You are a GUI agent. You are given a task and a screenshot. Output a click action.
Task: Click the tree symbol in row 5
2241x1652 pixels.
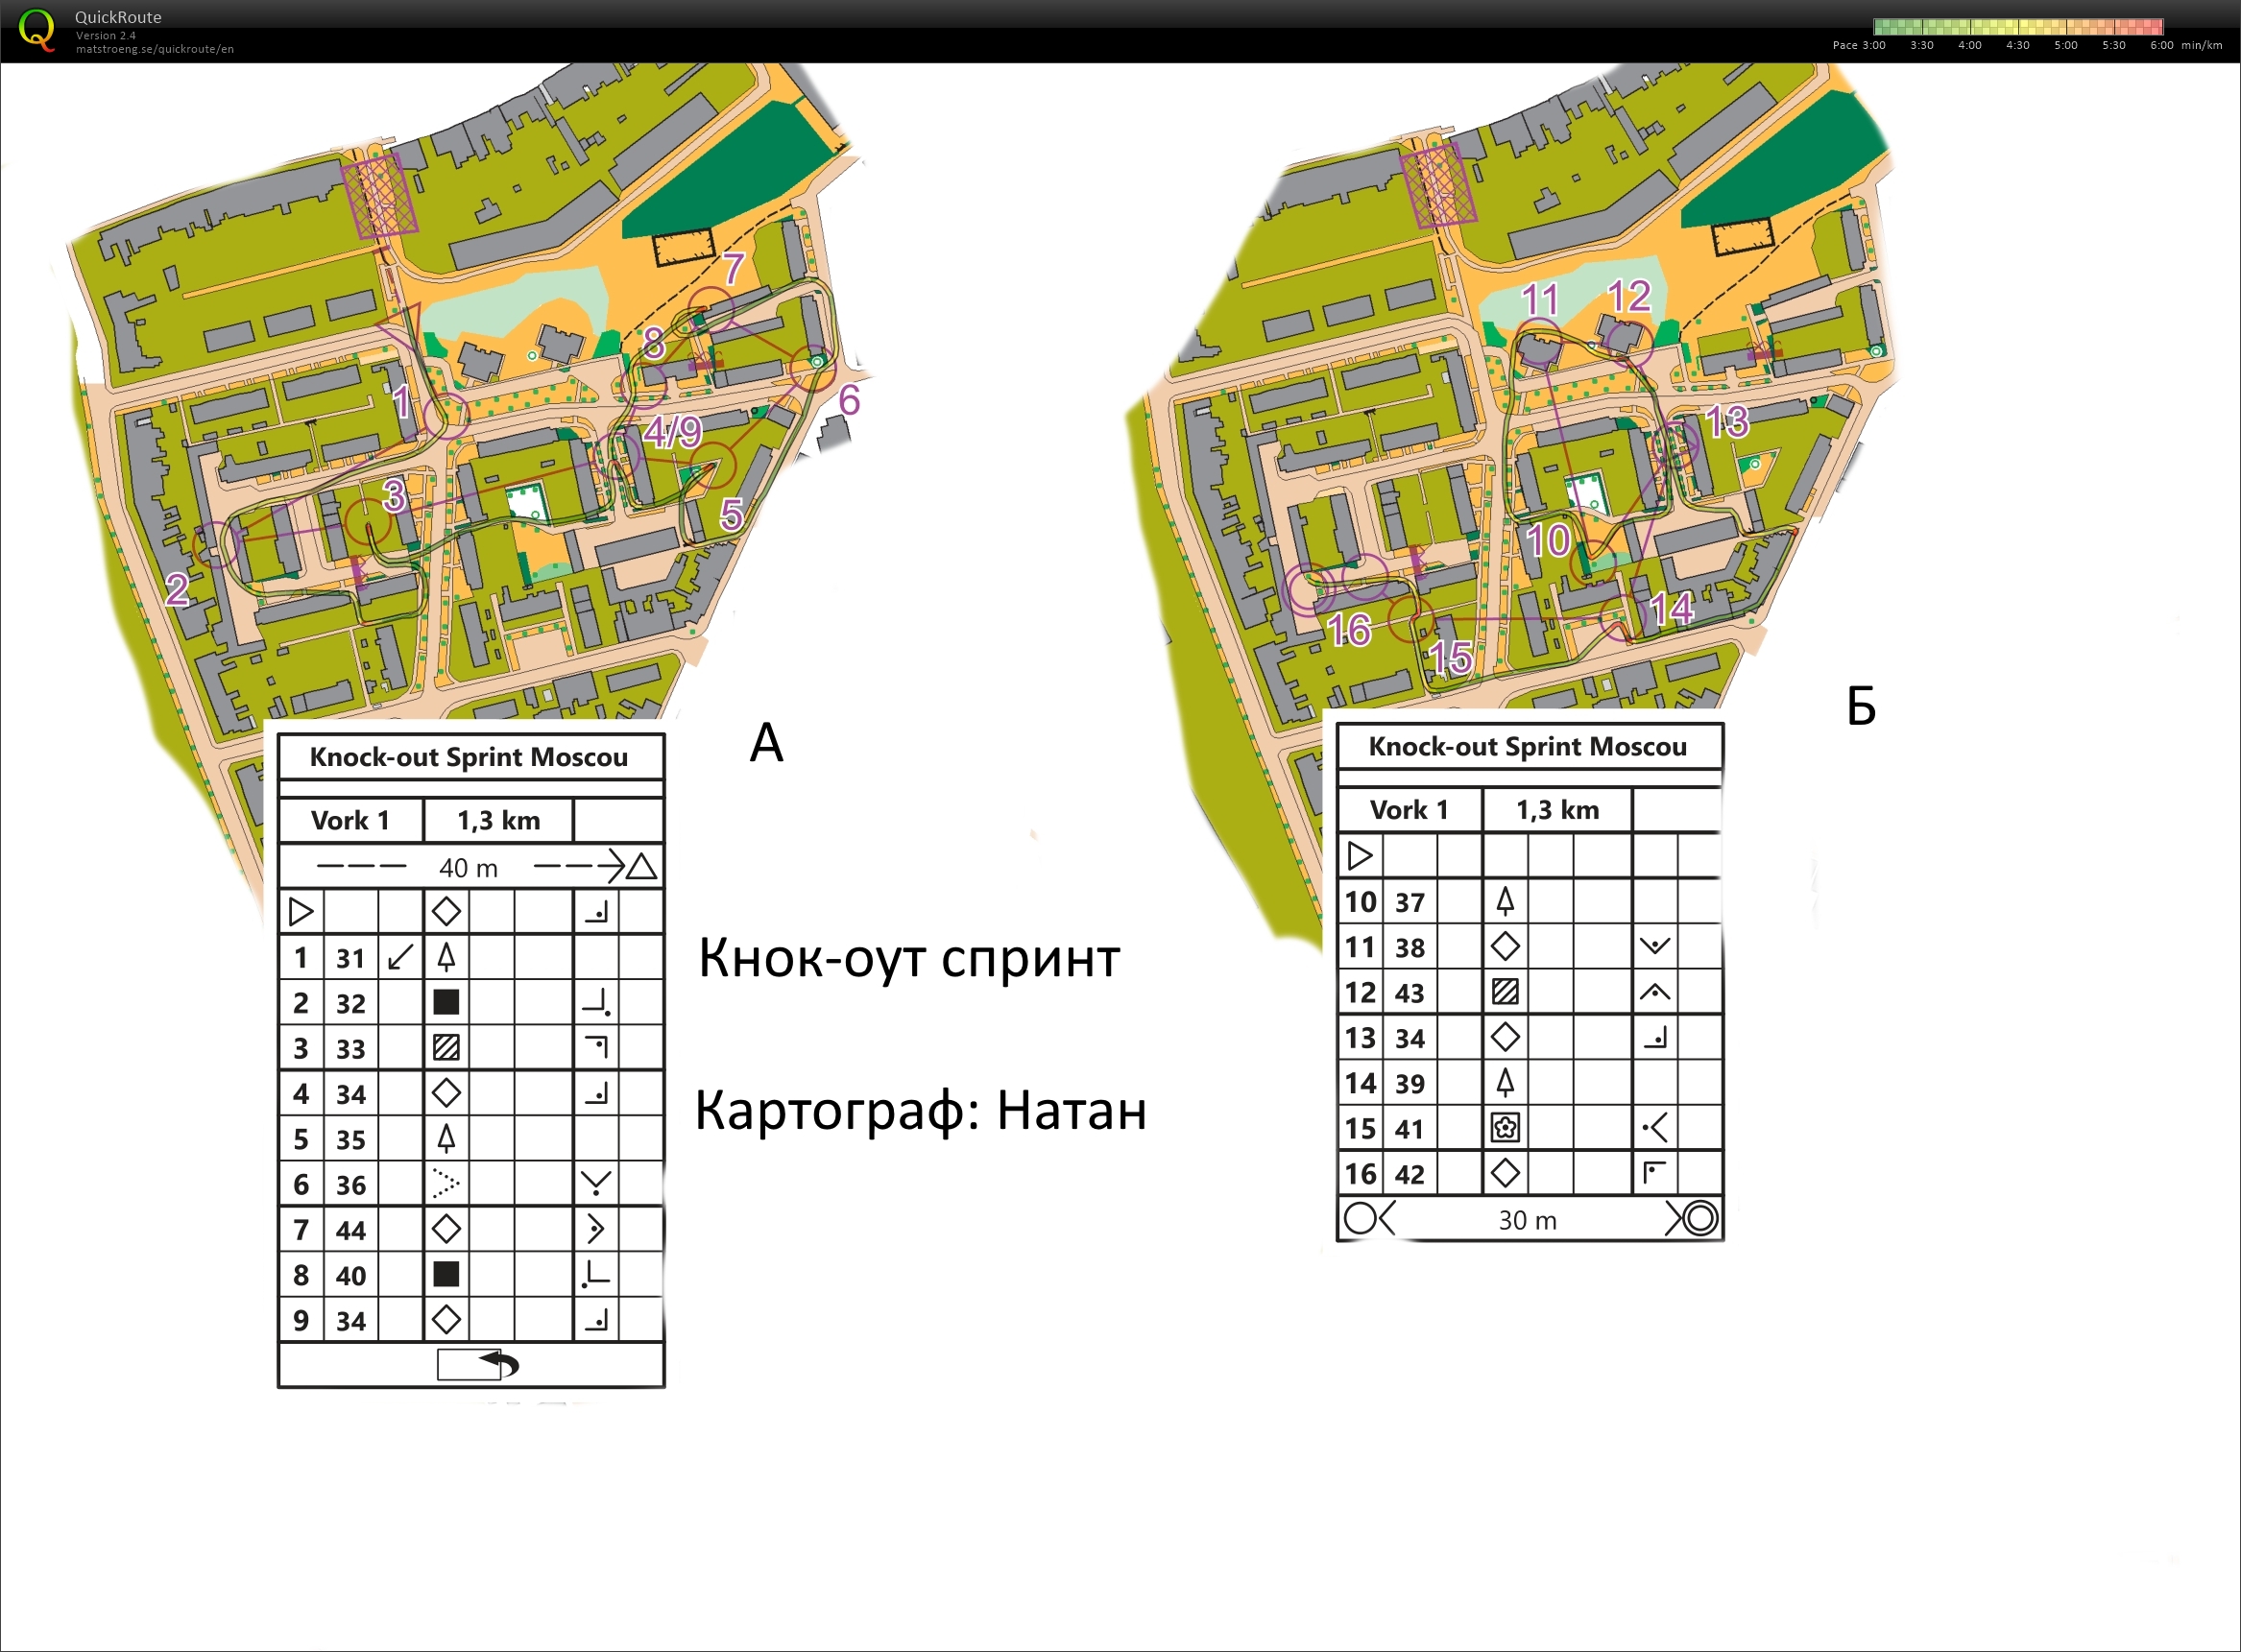446,1138
